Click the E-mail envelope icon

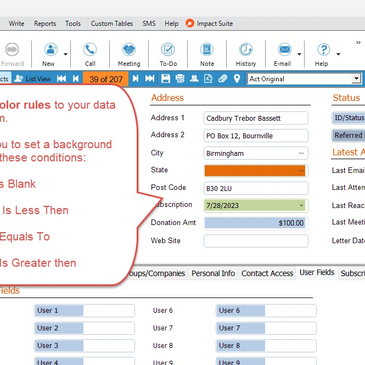pyautogui.click(x=285, y=49)
